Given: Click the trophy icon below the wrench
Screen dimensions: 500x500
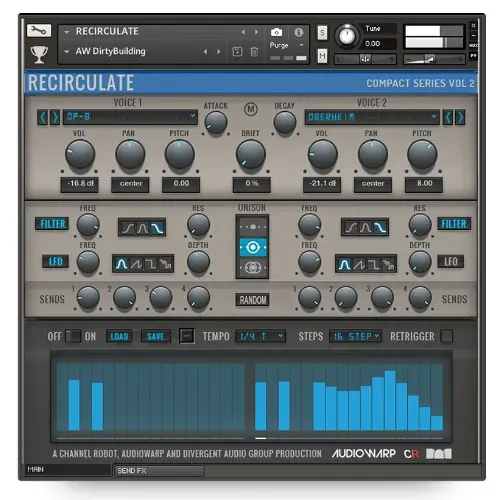Looking at the screenshot, I should coord(39,54).
